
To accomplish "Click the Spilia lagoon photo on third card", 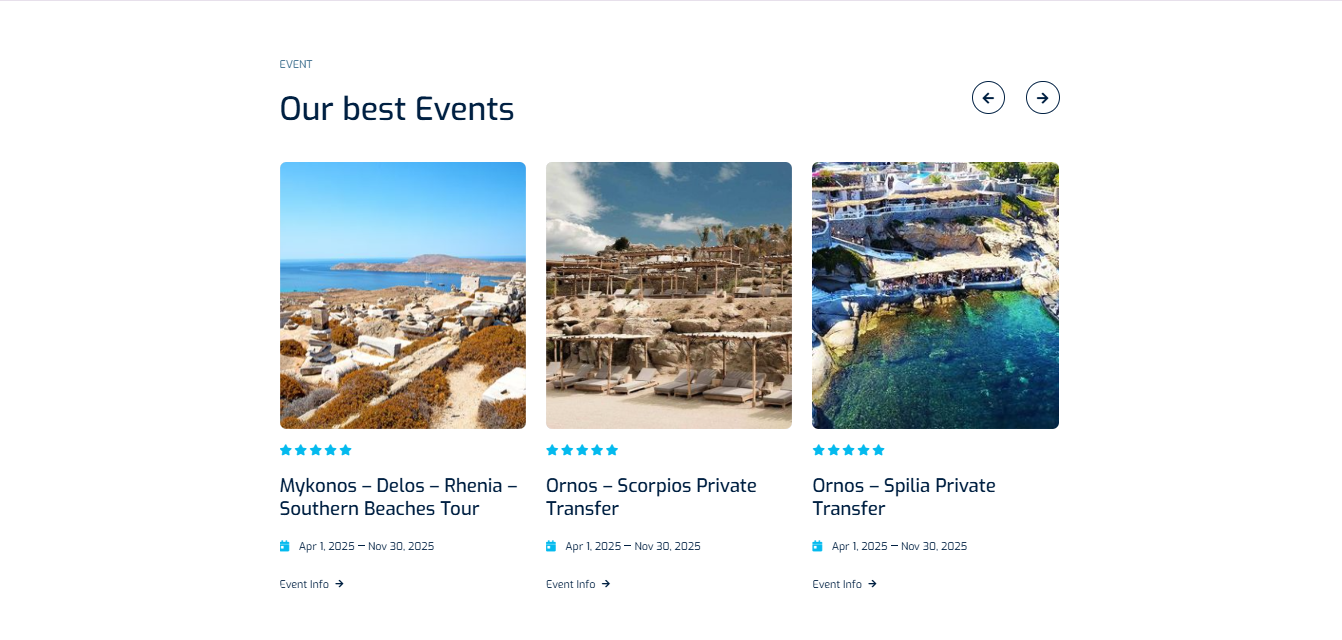I will pyautogui.click(x=935, y=294).
